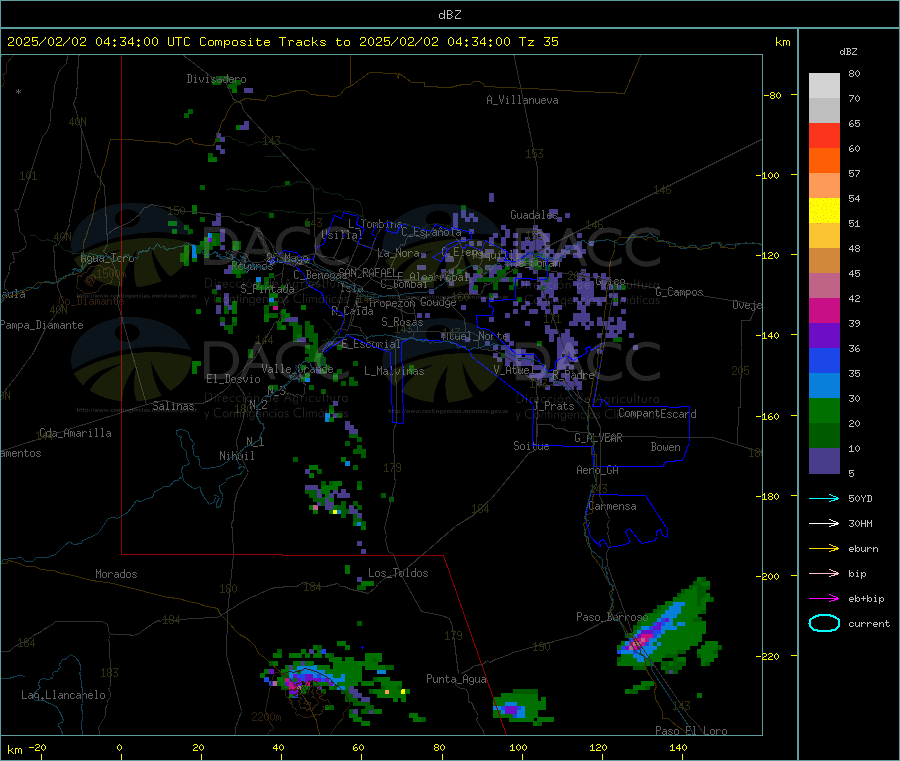Click the 'Morados' map label
This screenshot has height=761, width=900.
116,574
